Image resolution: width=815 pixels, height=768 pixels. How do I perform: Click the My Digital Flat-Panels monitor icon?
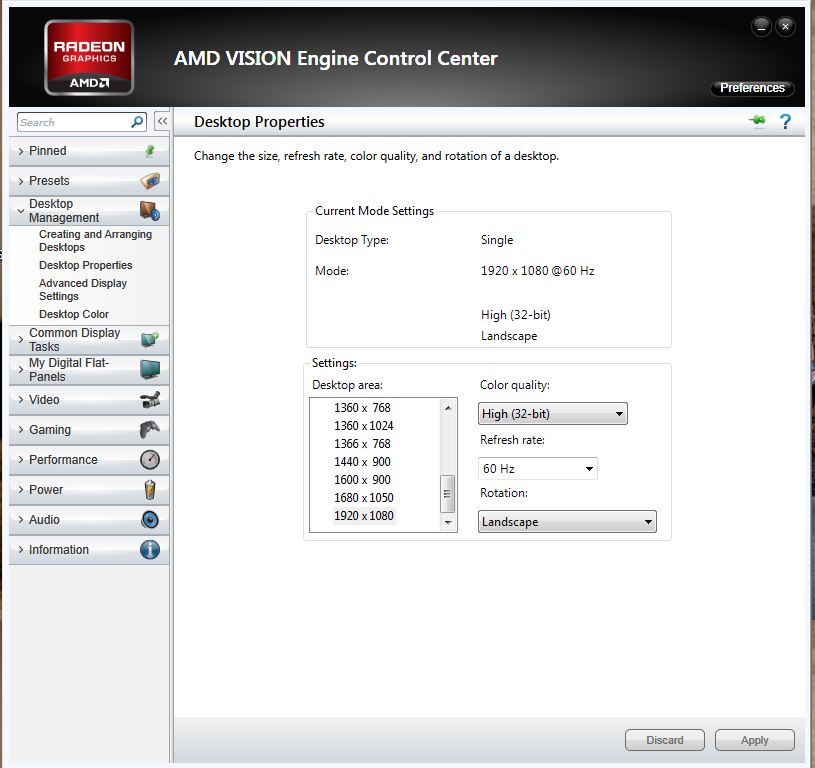click(x=150, y=369)
